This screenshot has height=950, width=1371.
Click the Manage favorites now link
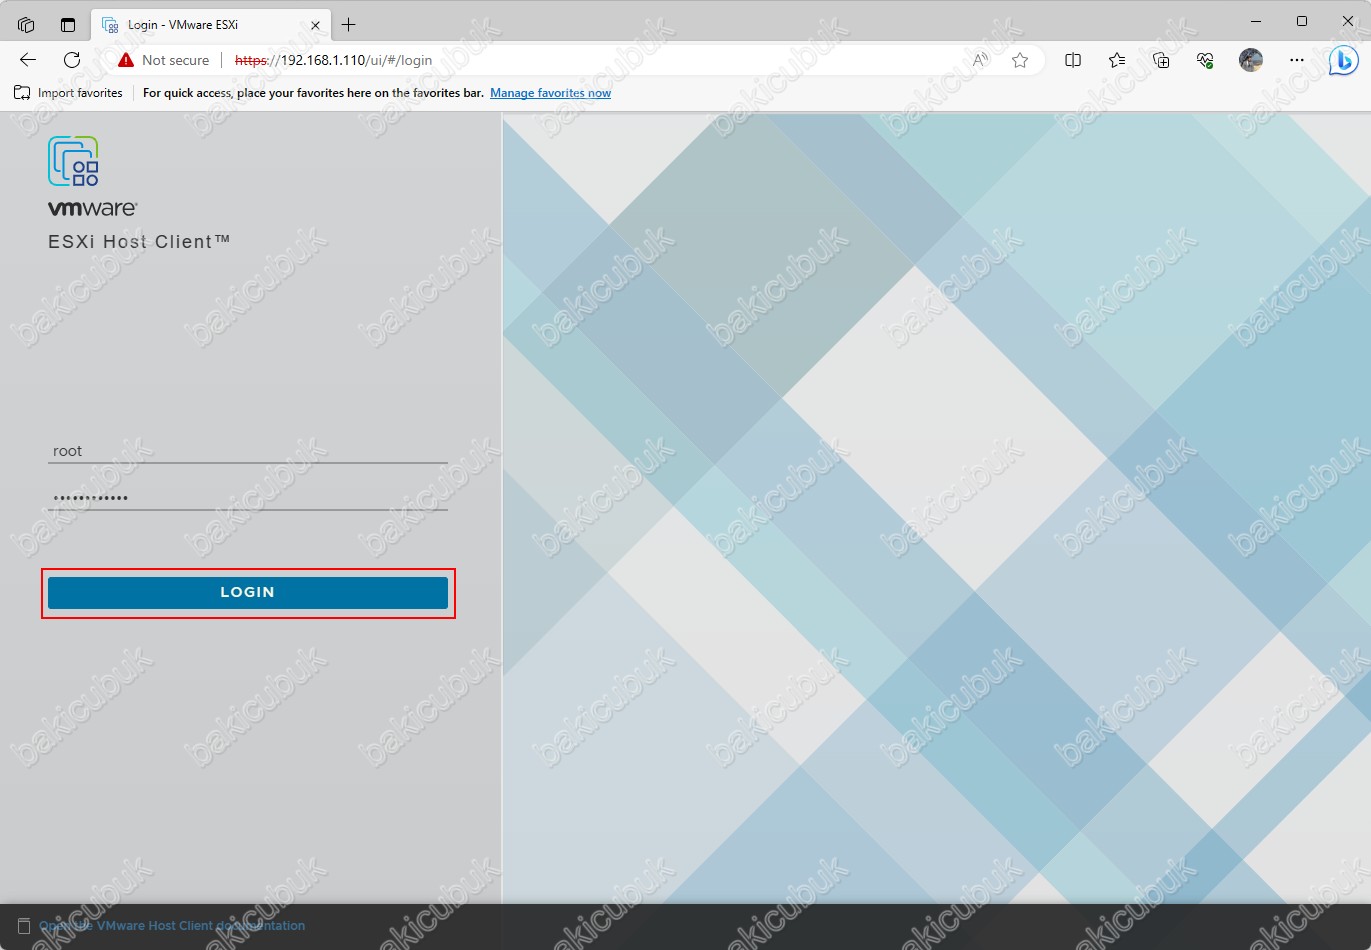pyautogui.click(x=550, y=93)
